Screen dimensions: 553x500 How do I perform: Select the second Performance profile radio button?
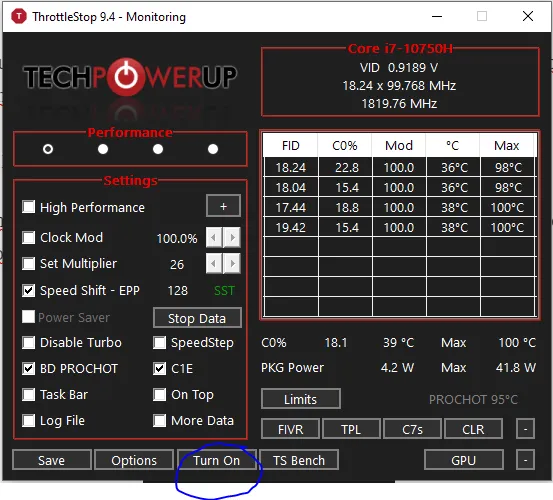pyautogui.click(x=103, y=149)
